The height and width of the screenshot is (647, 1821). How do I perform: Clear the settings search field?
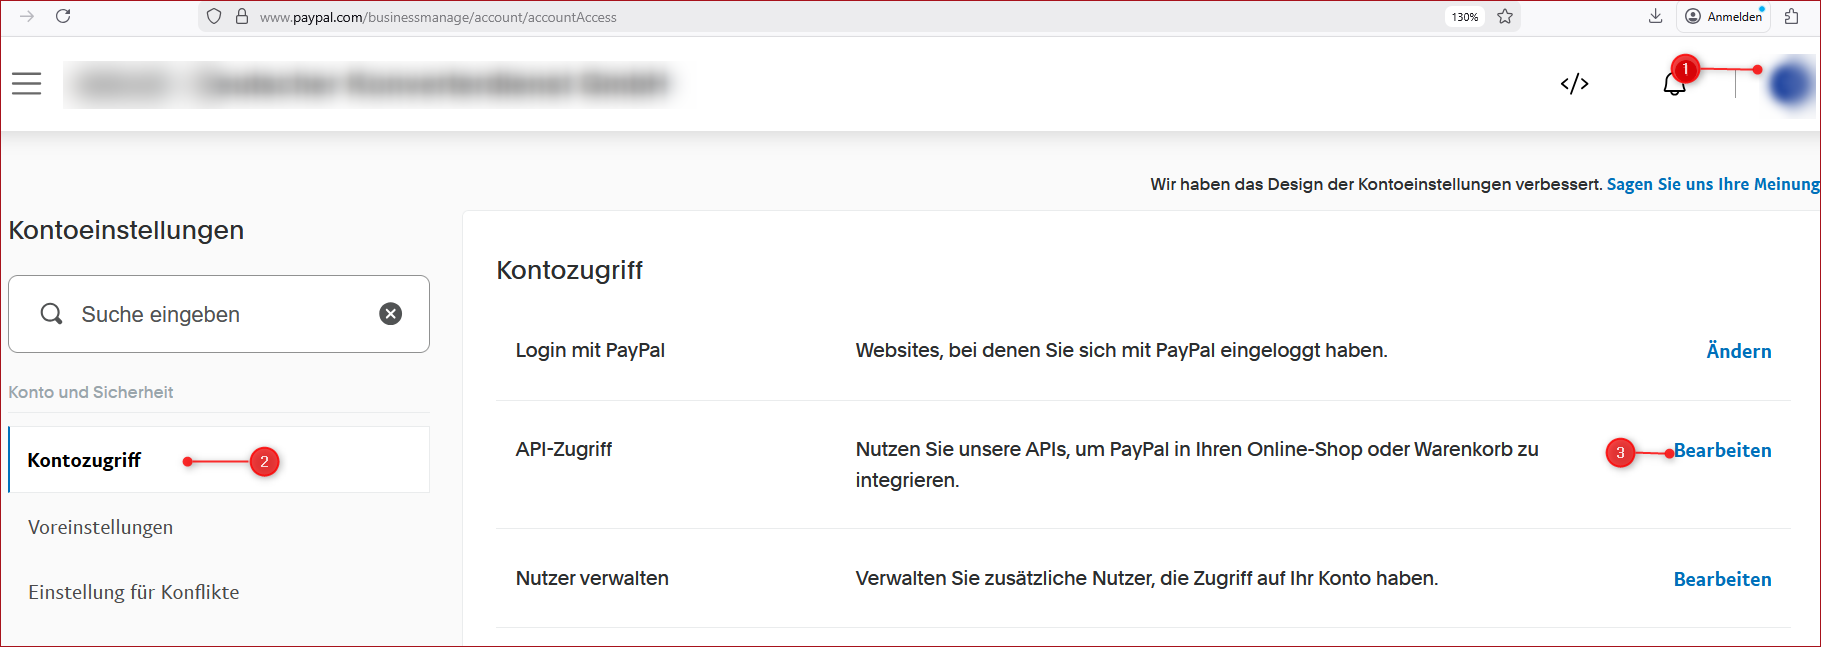click(391, 314)
